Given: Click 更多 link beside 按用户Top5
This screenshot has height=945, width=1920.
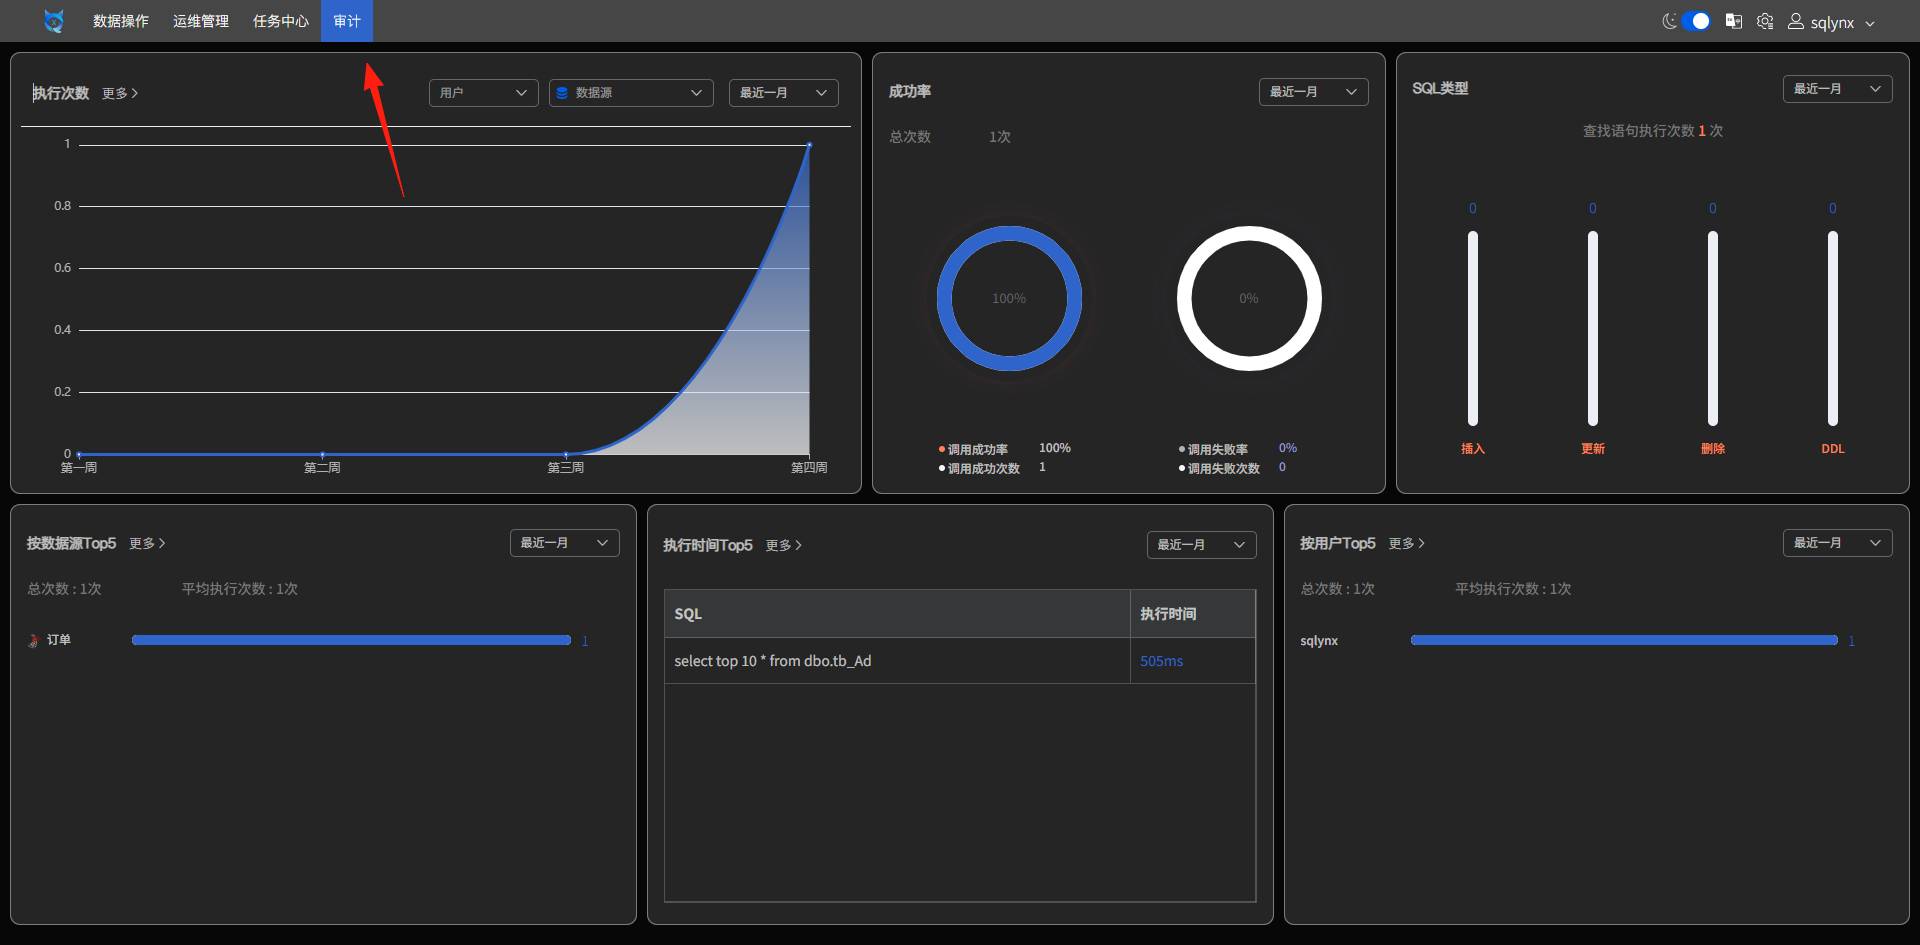Looking at the screenshot, I should tap(1407, 543).
